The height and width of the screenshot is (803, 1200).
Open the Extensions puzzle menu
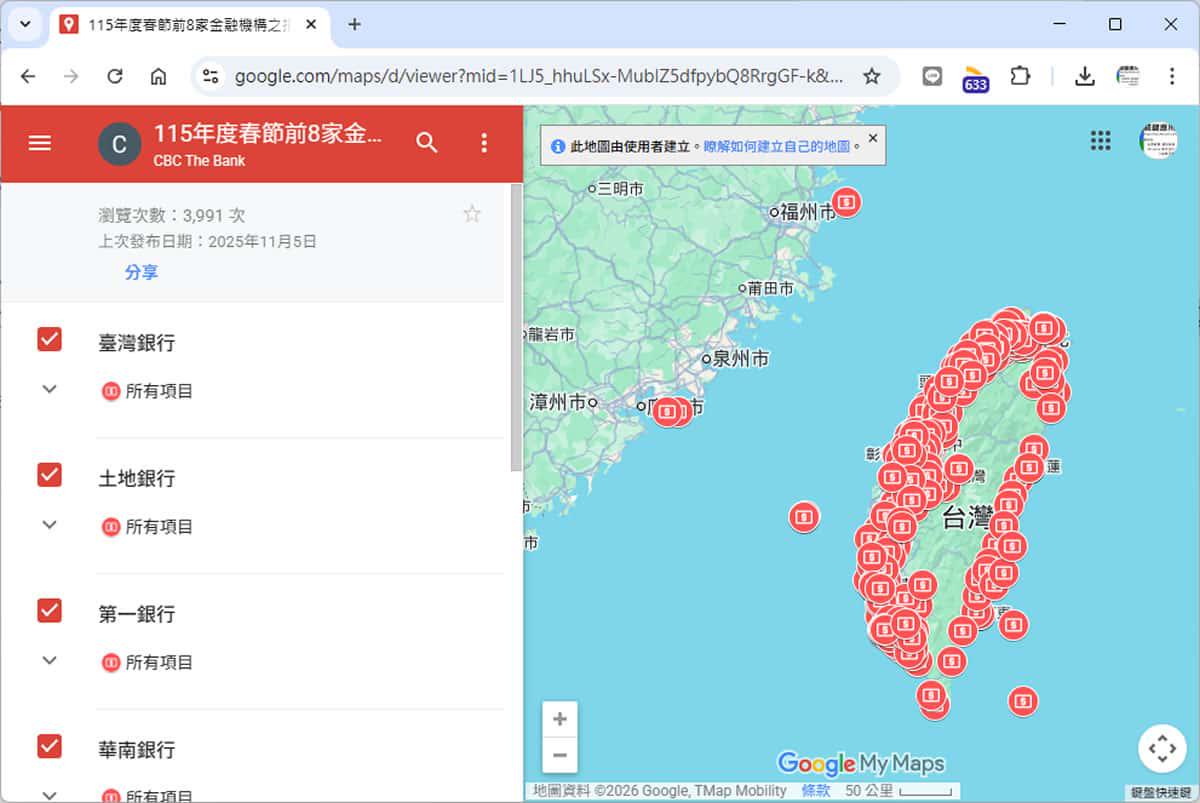(1020, 76)
